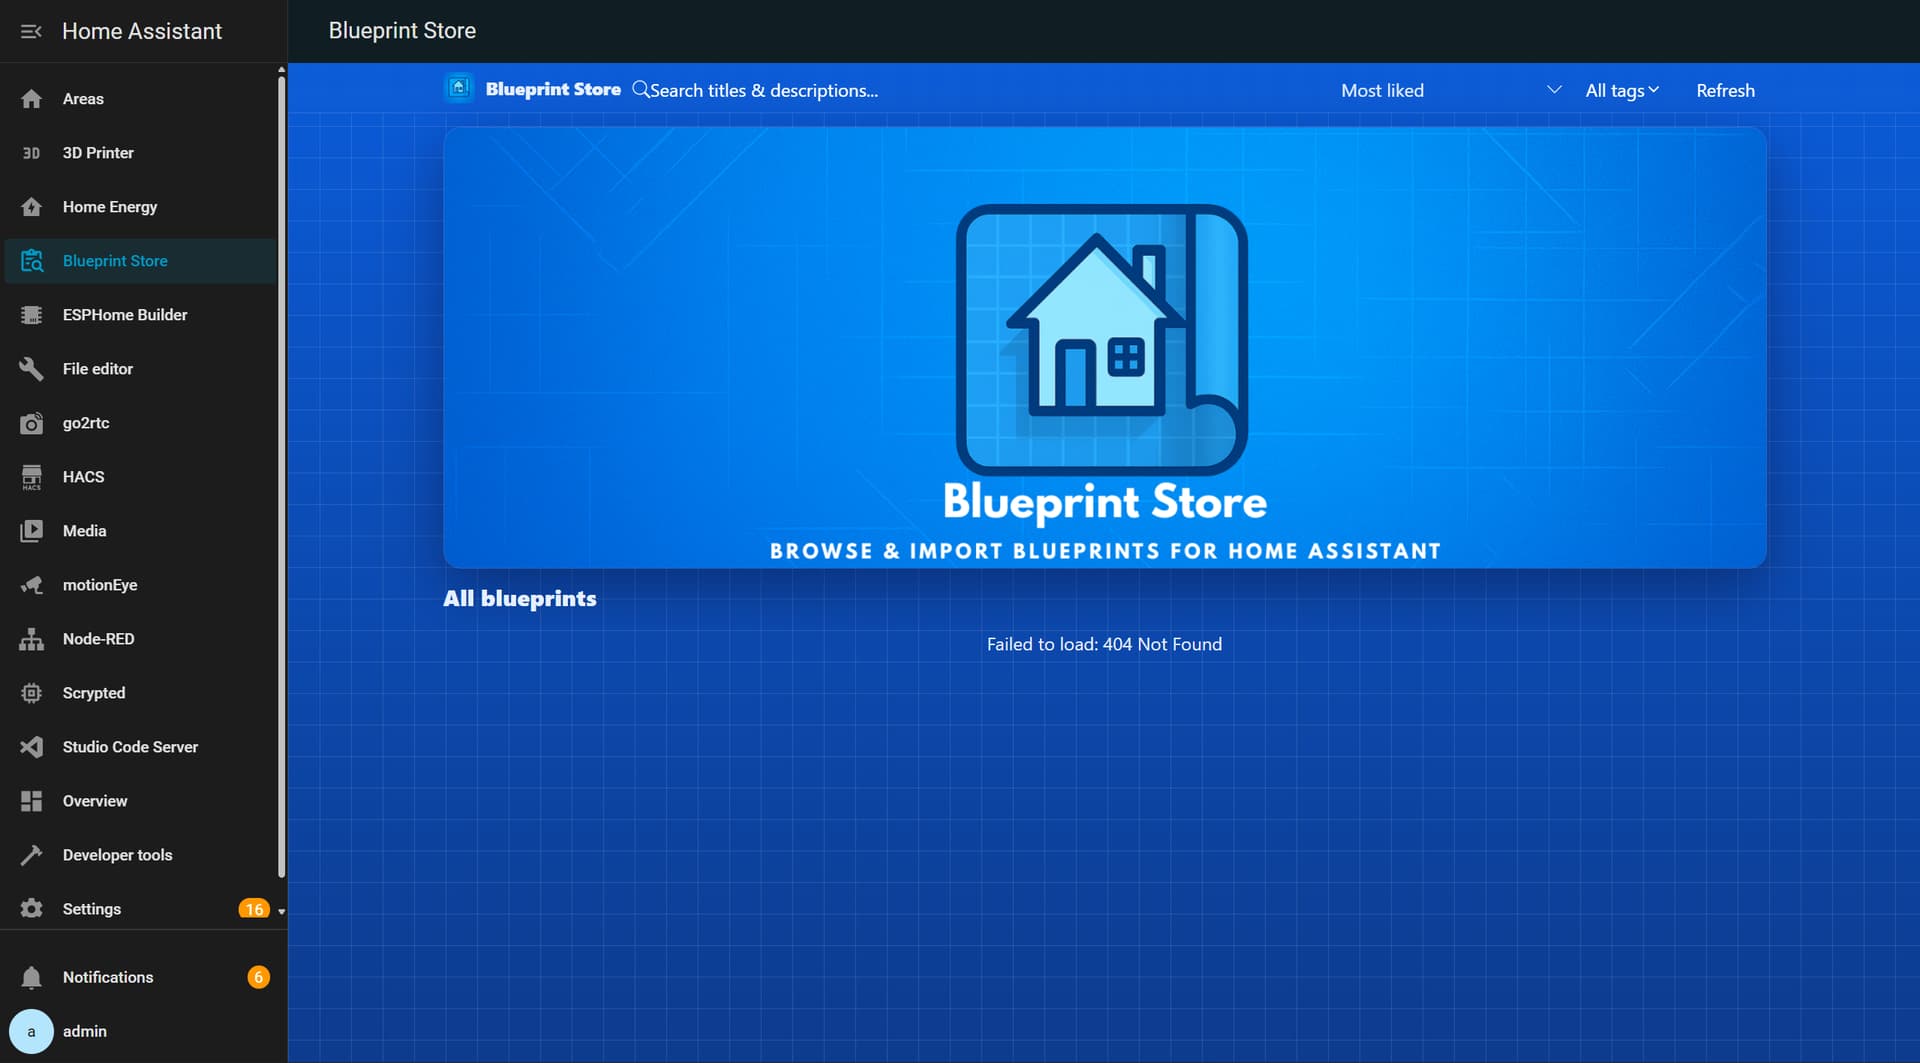
Task: Open the 3D Printer panel
Action: coord(140,153)
